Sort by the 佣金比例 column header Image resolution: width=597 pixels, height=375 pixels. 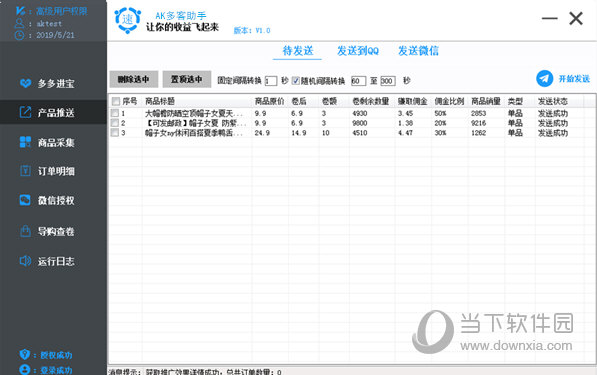(x=450, y=101)
